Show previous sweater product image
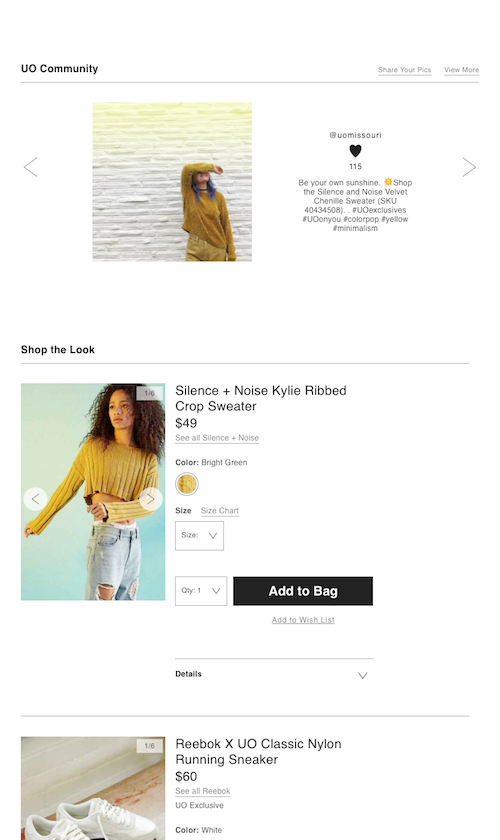The width and height of the screenshot is (500, 840). (x=35, y=499)
